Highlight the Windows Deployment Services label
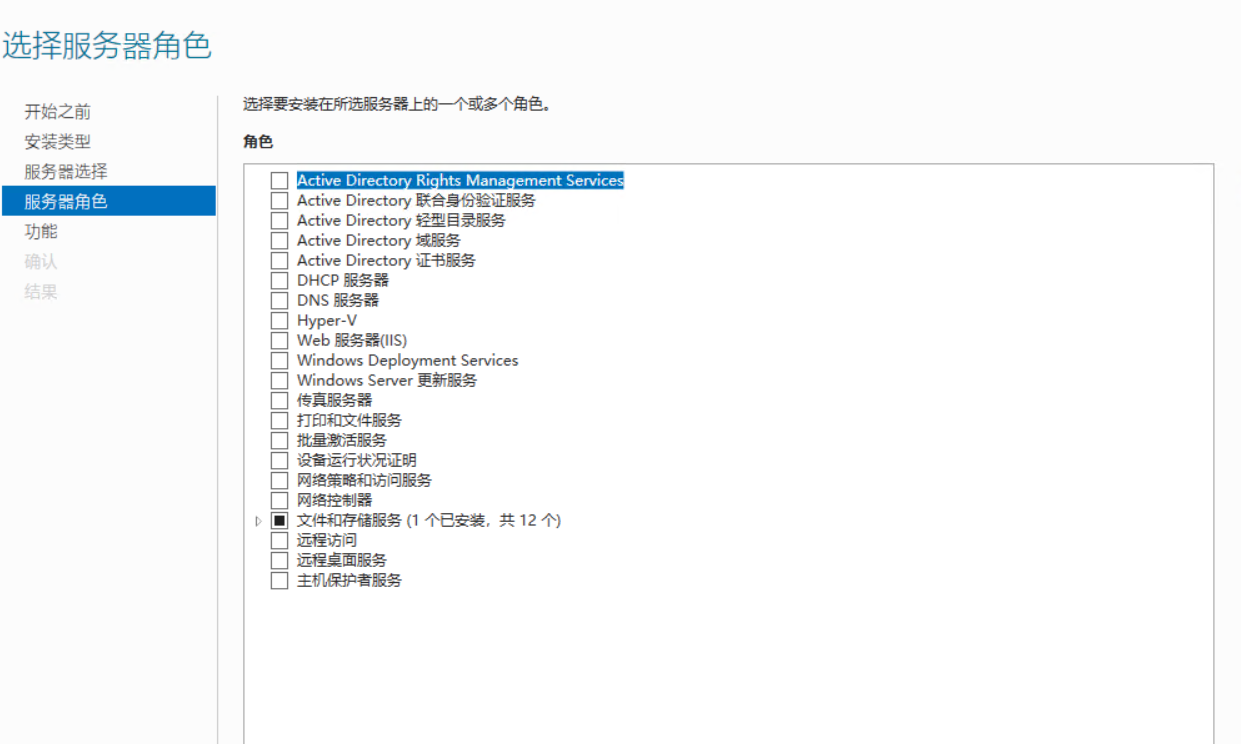 [408, 361]
